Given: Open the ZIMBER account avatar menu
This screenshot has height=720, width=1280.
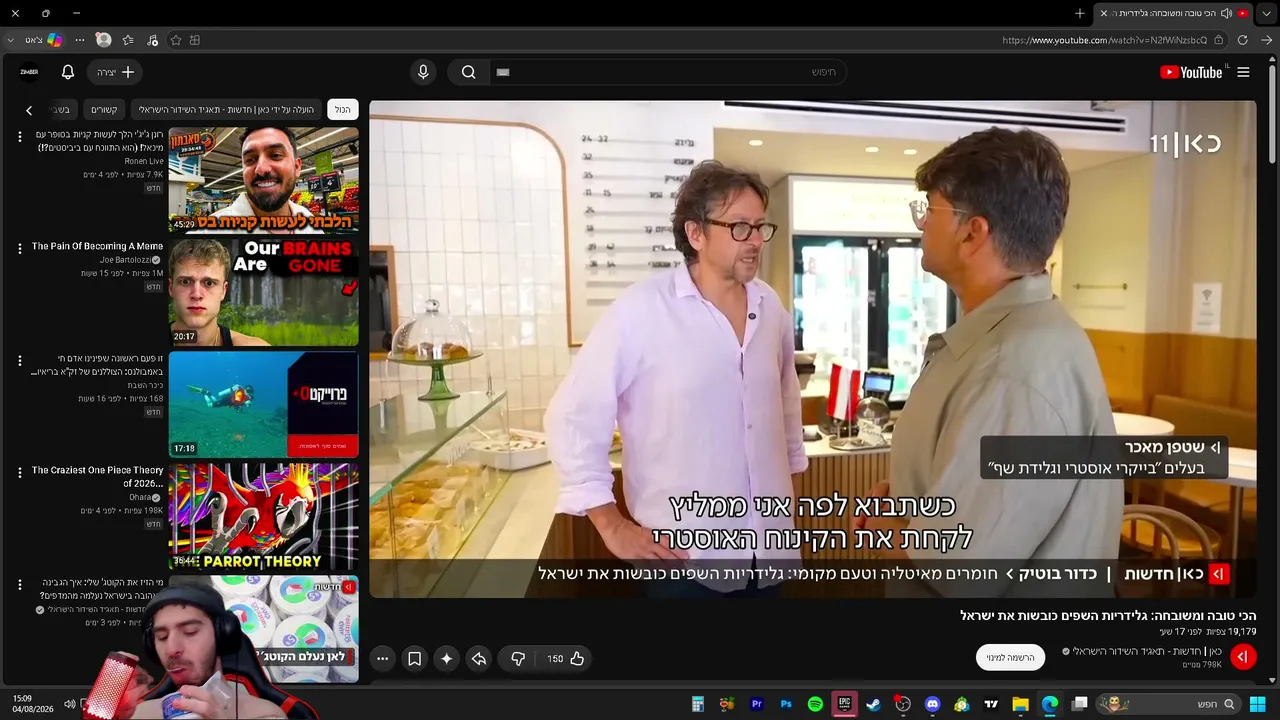Looking at the screenshot, I should coord(30,72).
